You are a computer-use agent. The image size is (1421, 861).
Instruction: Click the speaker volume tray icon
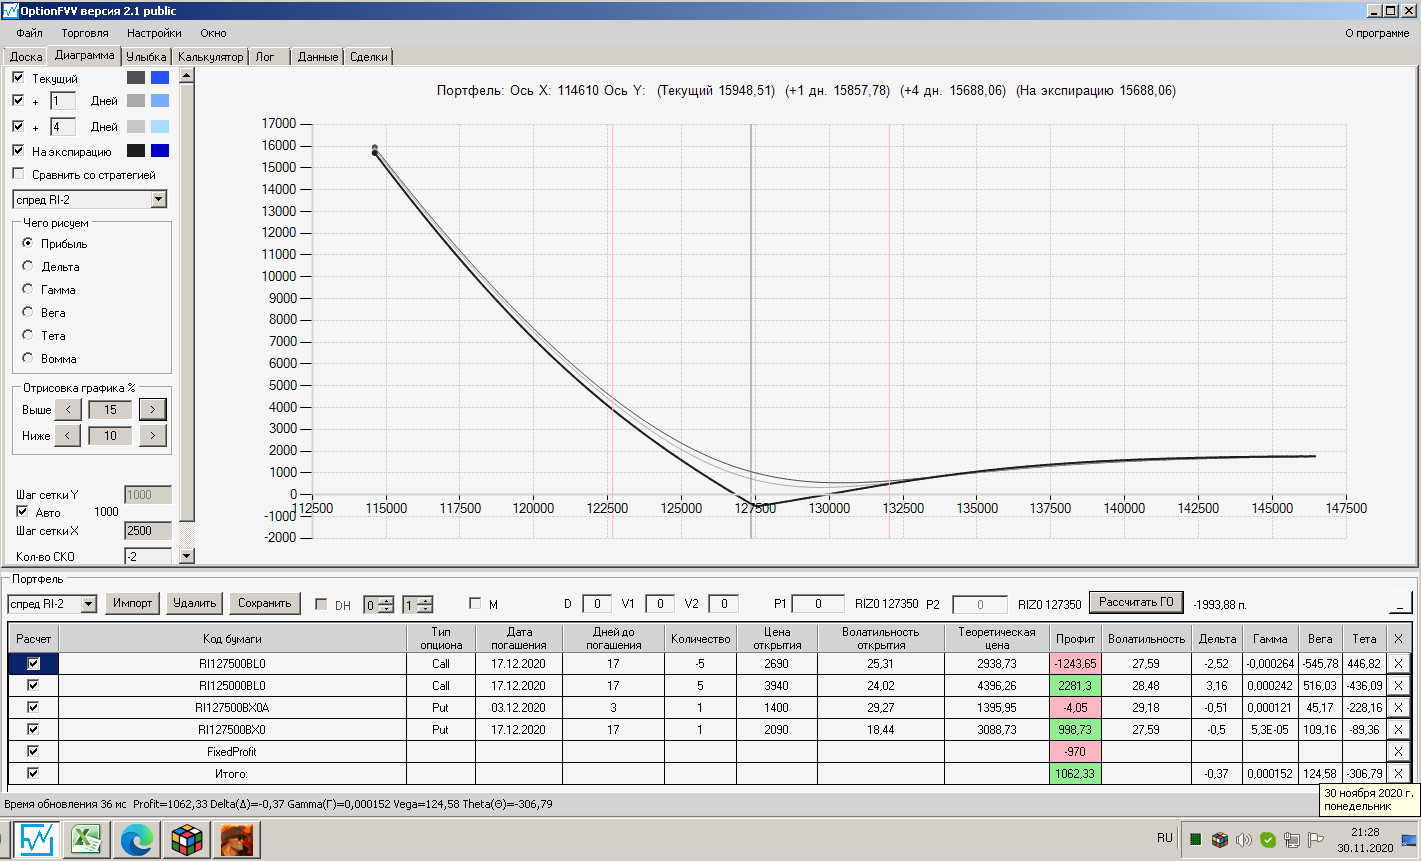tap(1244, 840)
